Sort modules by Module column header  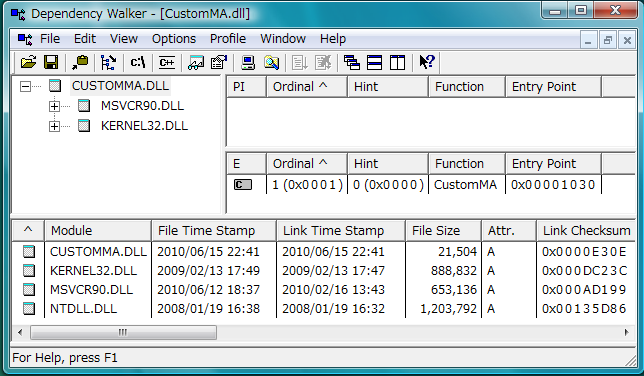coord(98,231)
